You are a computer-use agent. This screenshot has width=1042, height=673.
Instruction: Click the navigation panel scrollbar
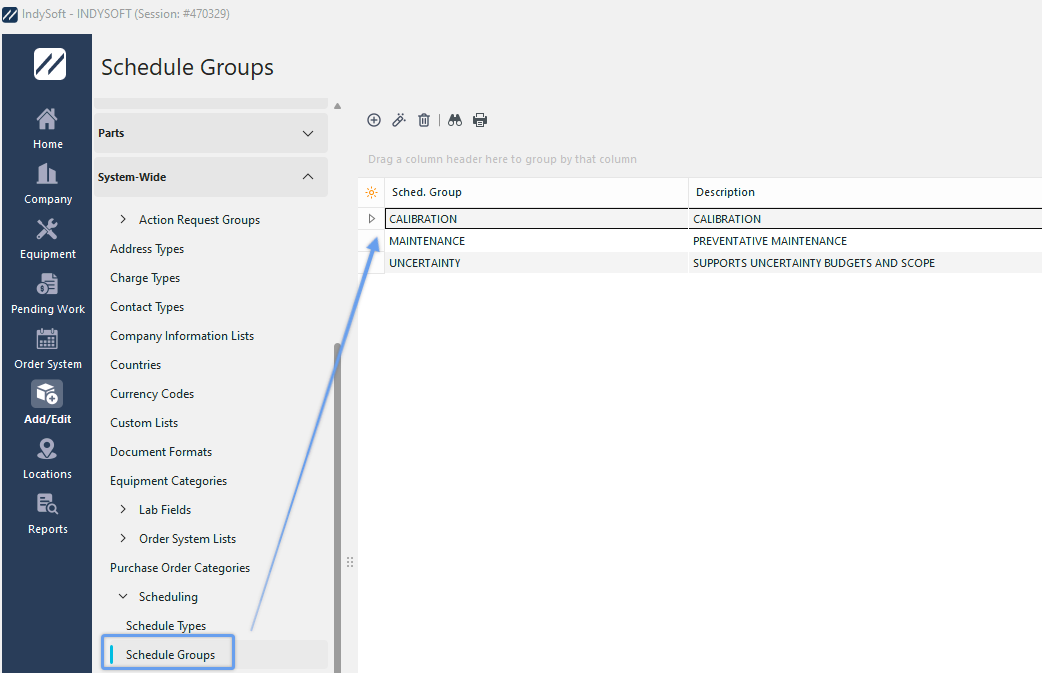(x=338, y=508)
